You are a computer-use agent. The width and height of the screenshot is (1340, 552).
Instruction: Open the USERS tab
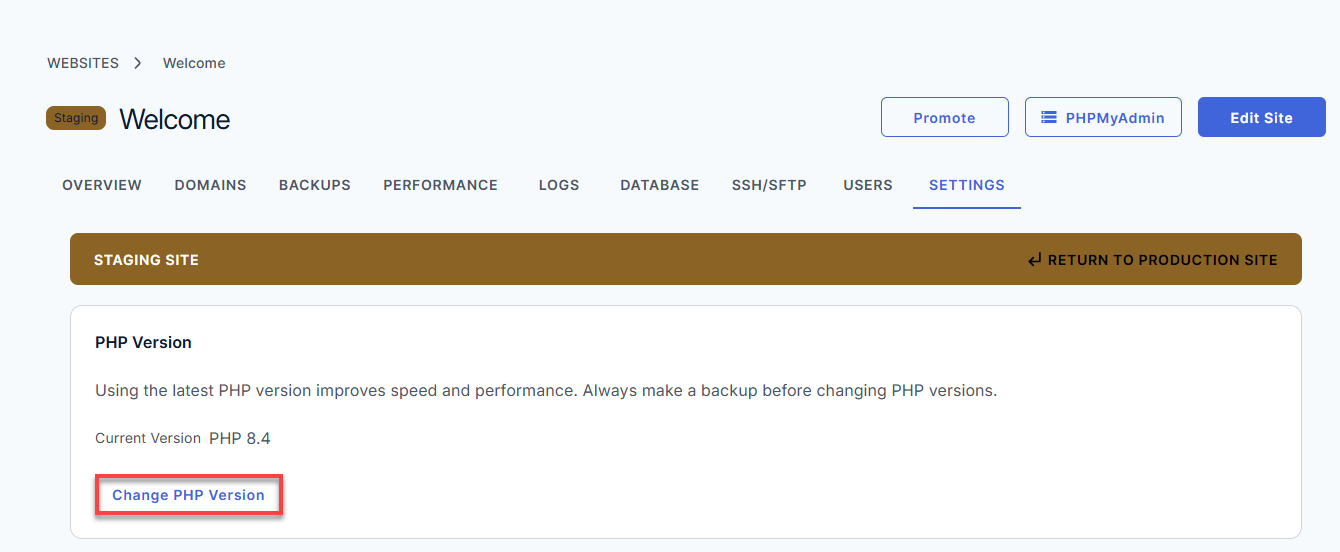click(868, 185)
